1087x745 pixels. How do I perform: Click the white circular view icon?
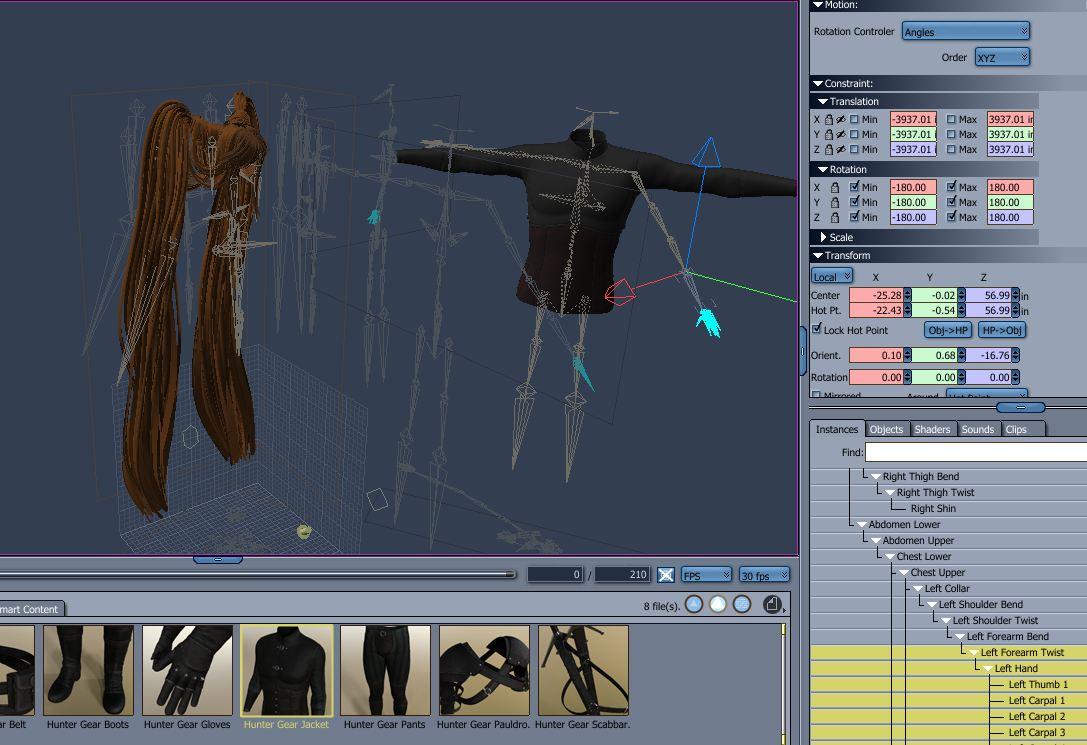tap(718, 604)
